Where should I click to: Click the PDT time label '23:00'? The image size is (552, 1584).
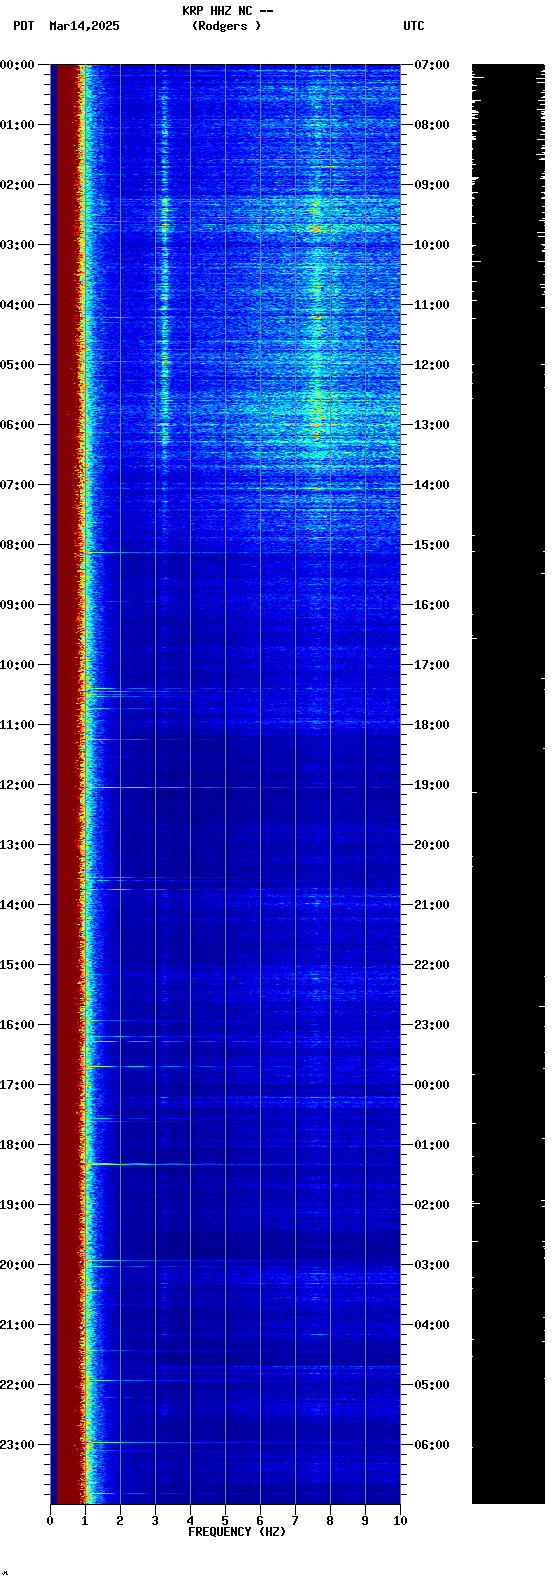[17, 1445]
